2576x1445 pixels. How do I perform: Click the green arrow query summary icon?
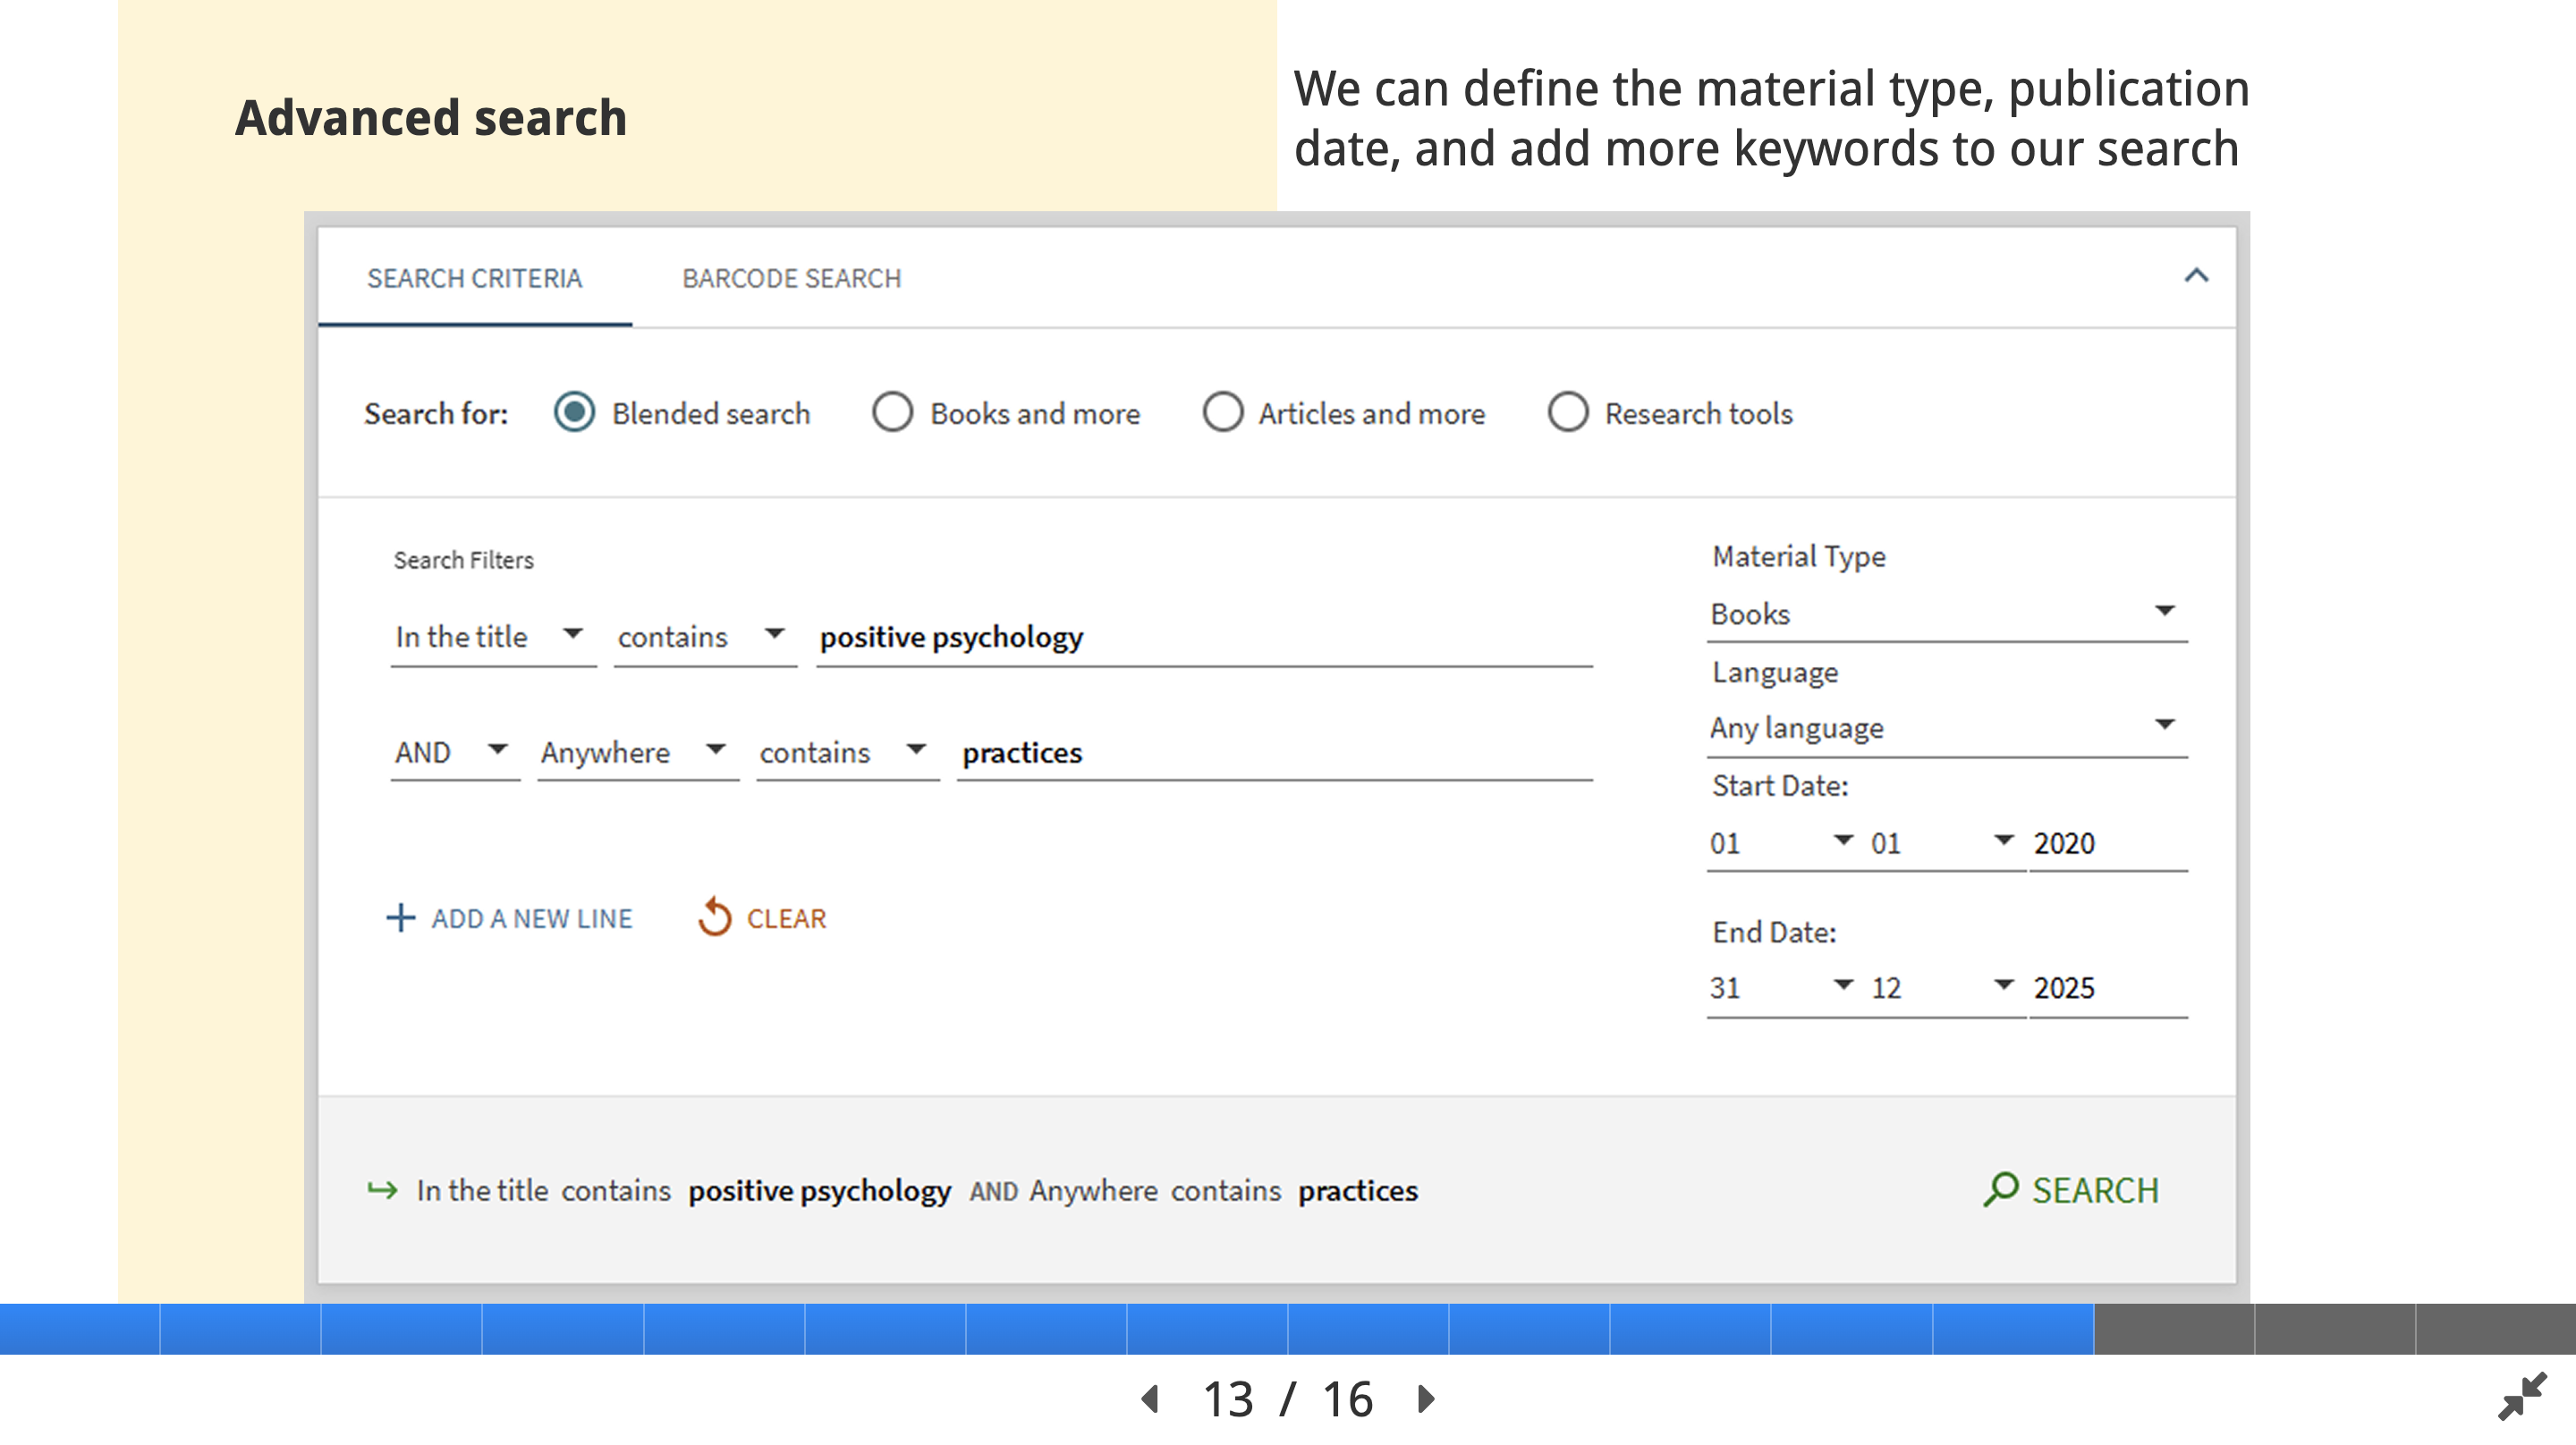point(382,1190)
